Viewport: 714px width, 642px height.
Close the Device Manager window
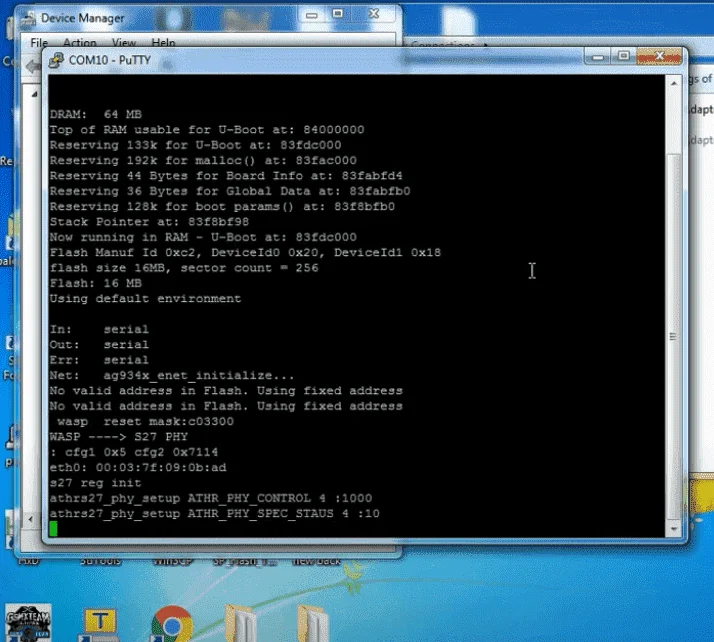[374, 15]
